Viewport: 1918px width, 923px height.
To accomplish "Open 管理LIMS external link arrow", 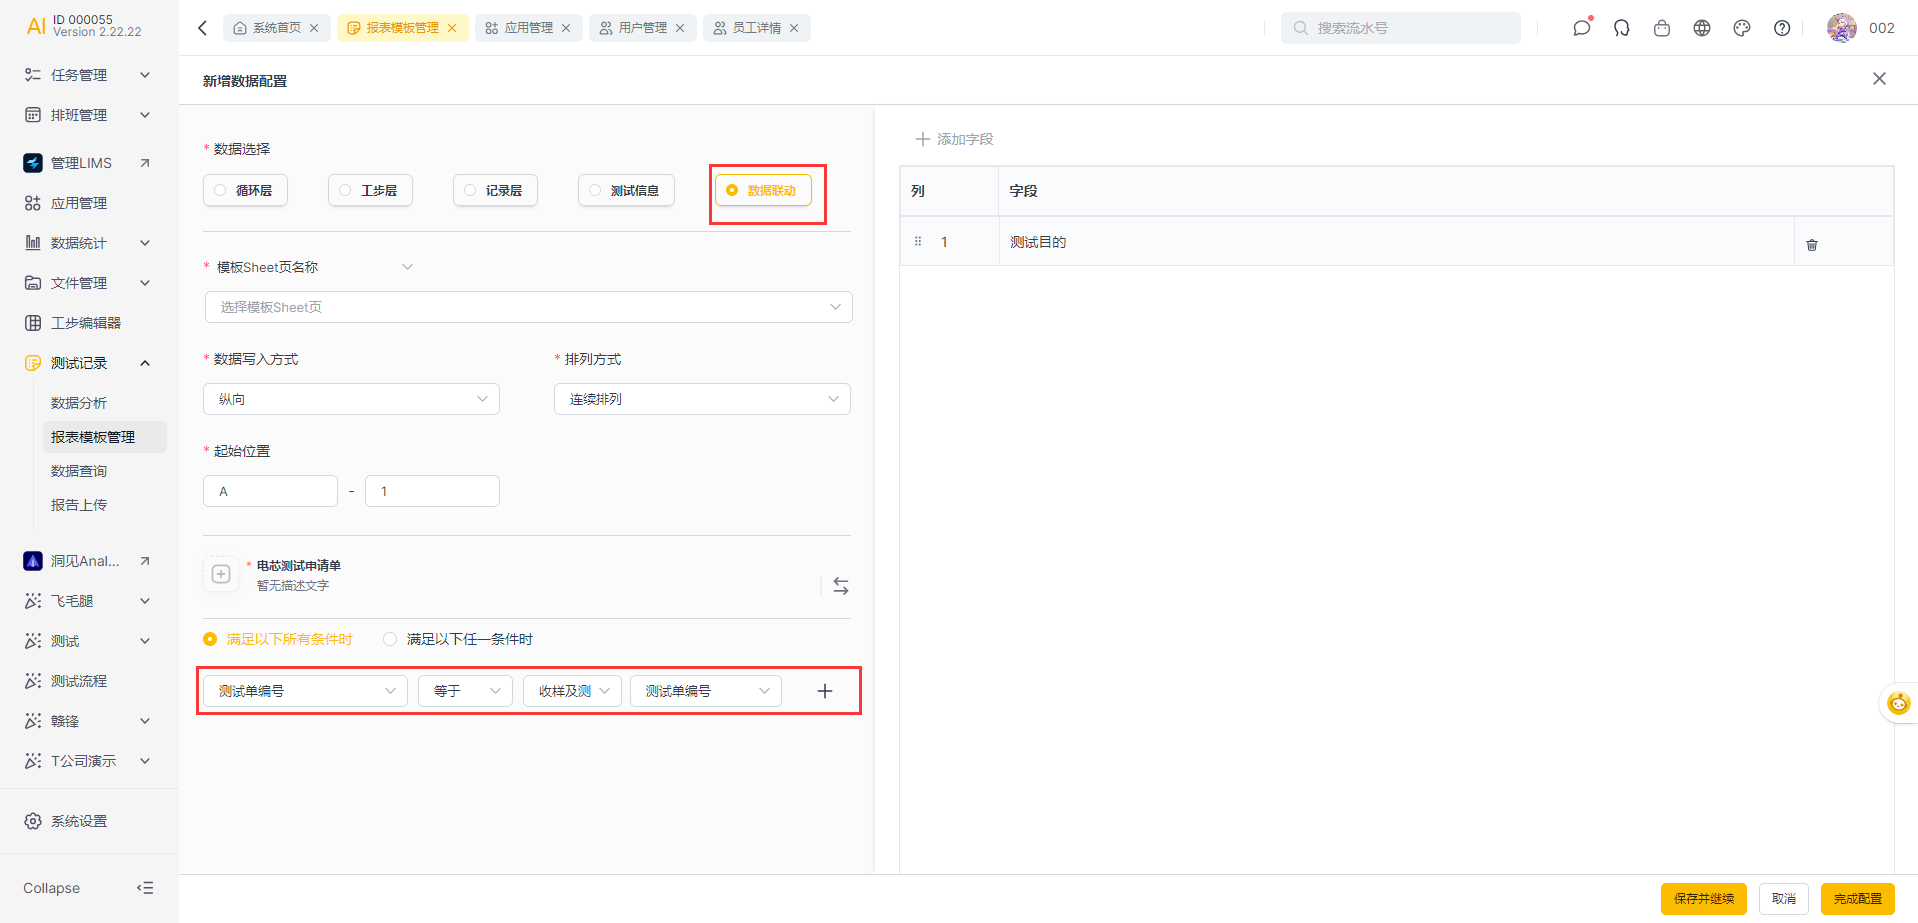I will 145,163.
